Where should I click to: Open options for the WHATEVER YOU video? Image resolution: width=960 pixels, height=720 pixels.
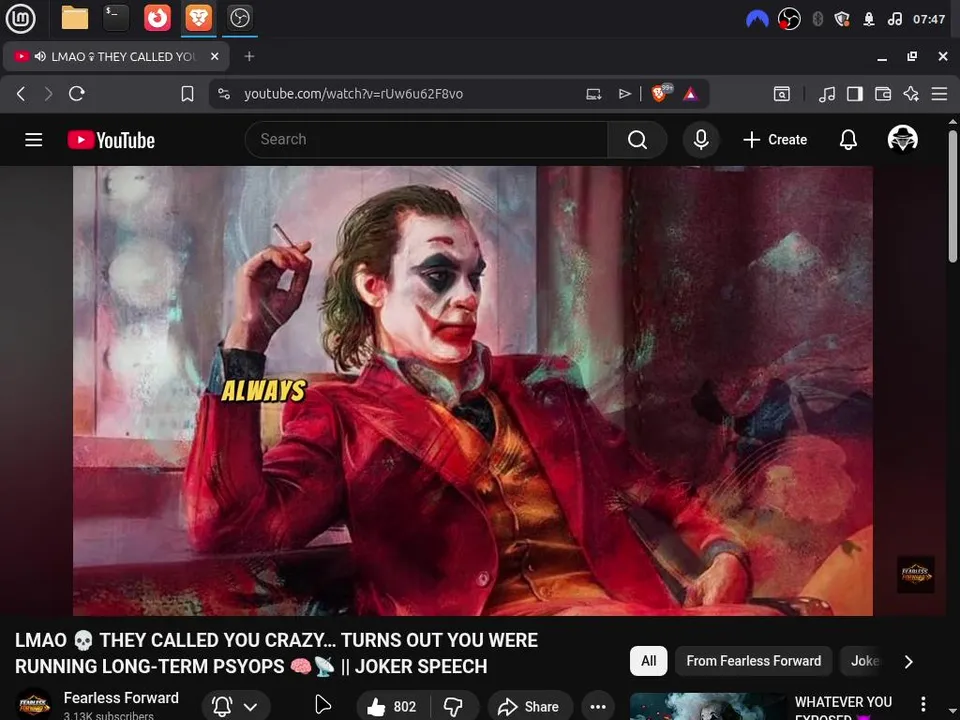pos(923,704)
